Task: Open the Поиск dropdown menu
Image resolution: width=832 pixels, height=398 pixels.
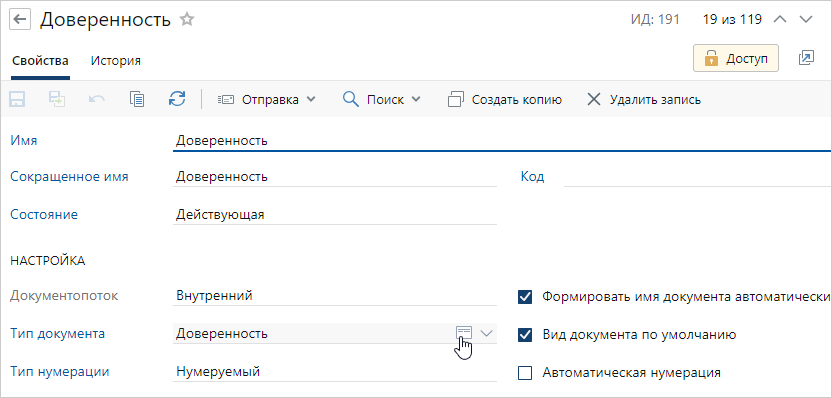Action: click(382, 100)
